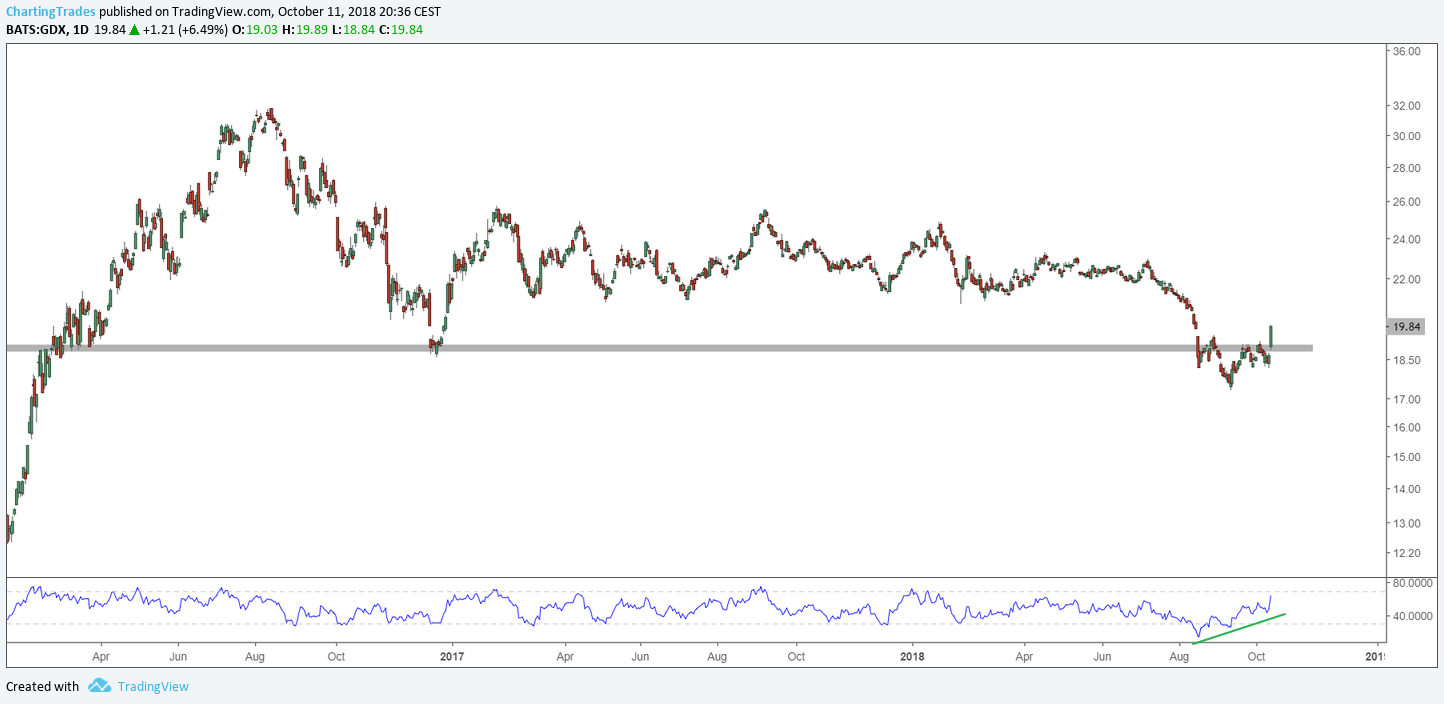Click the TradingView cloud logo icon

(99, 686)
